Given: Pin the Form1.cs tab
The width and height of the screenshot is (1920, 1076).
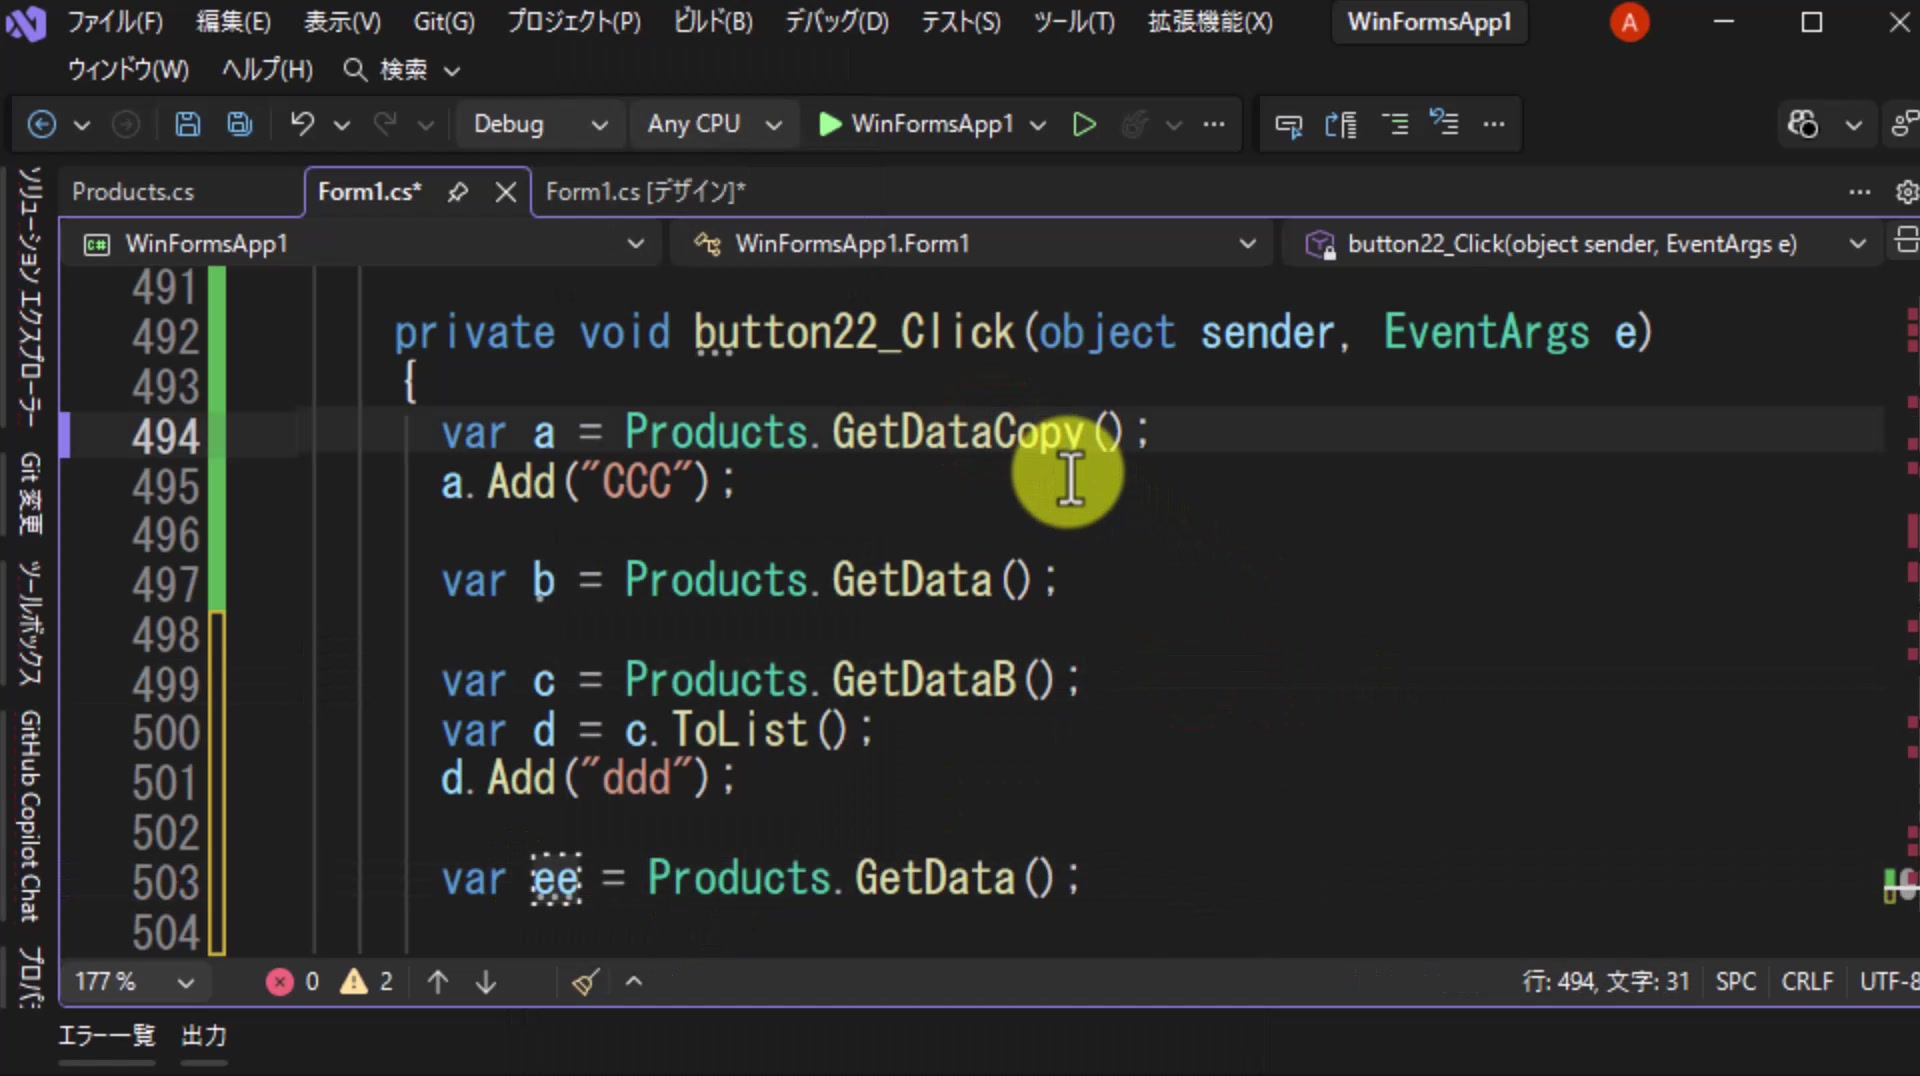Looking at the screenshot, I should (458, 192).
